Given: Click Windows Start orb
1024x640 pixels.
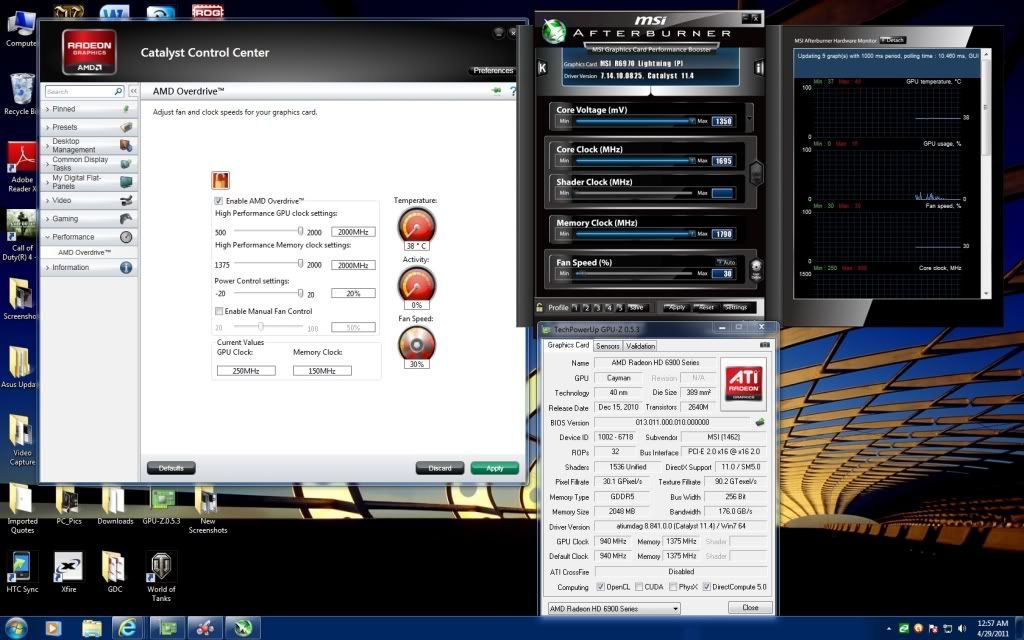Looking at the screenshot, I should coord(16,628).
